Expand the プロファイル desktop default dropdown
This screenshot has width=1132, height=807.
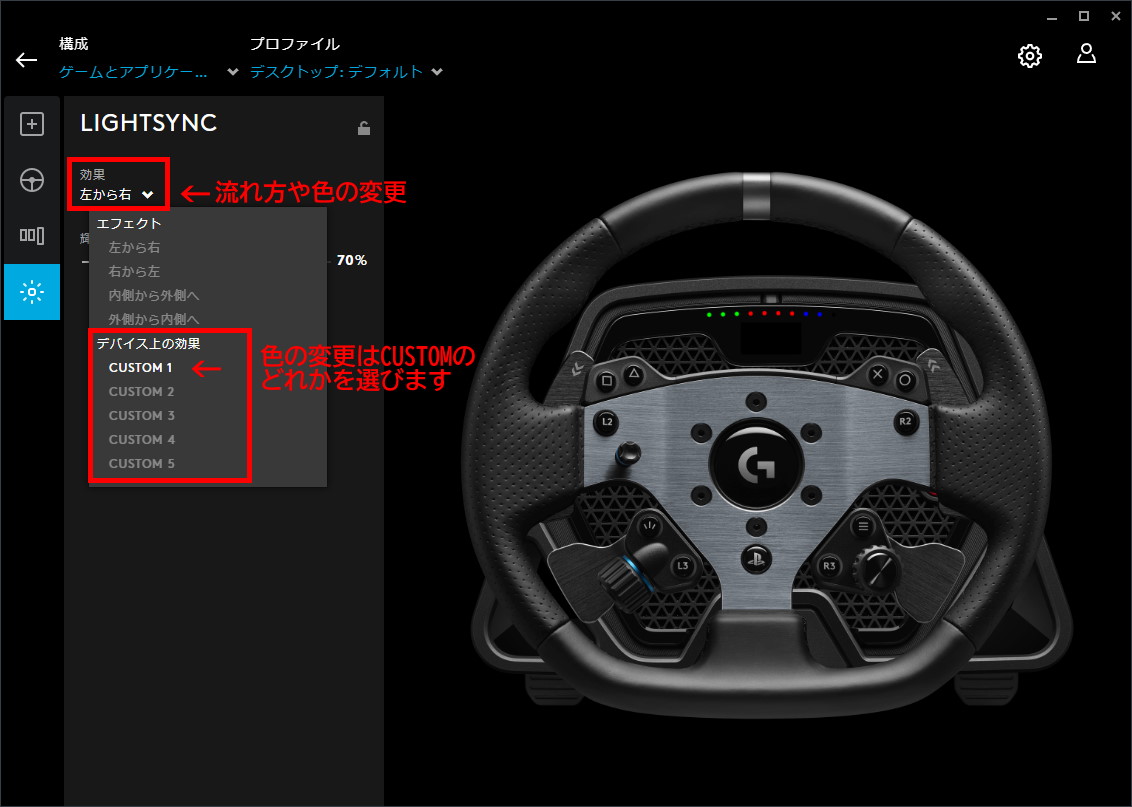(x=347, y=71)
